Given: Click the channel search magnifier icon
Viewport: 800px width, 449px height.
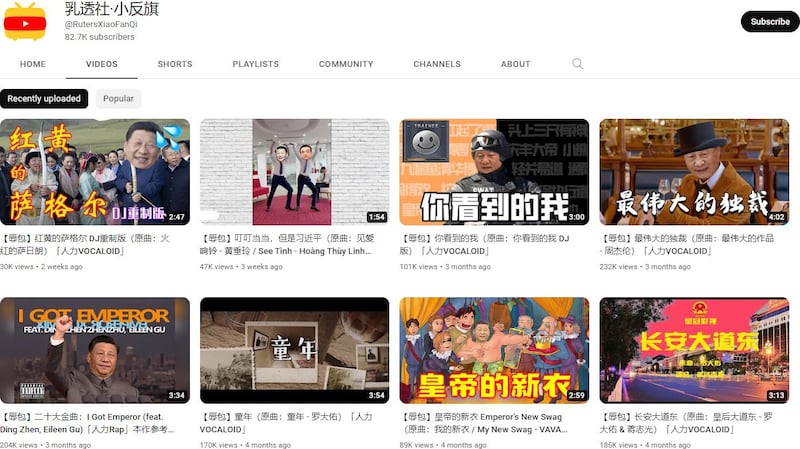Looking at the screenshot, I should (577, 64).
